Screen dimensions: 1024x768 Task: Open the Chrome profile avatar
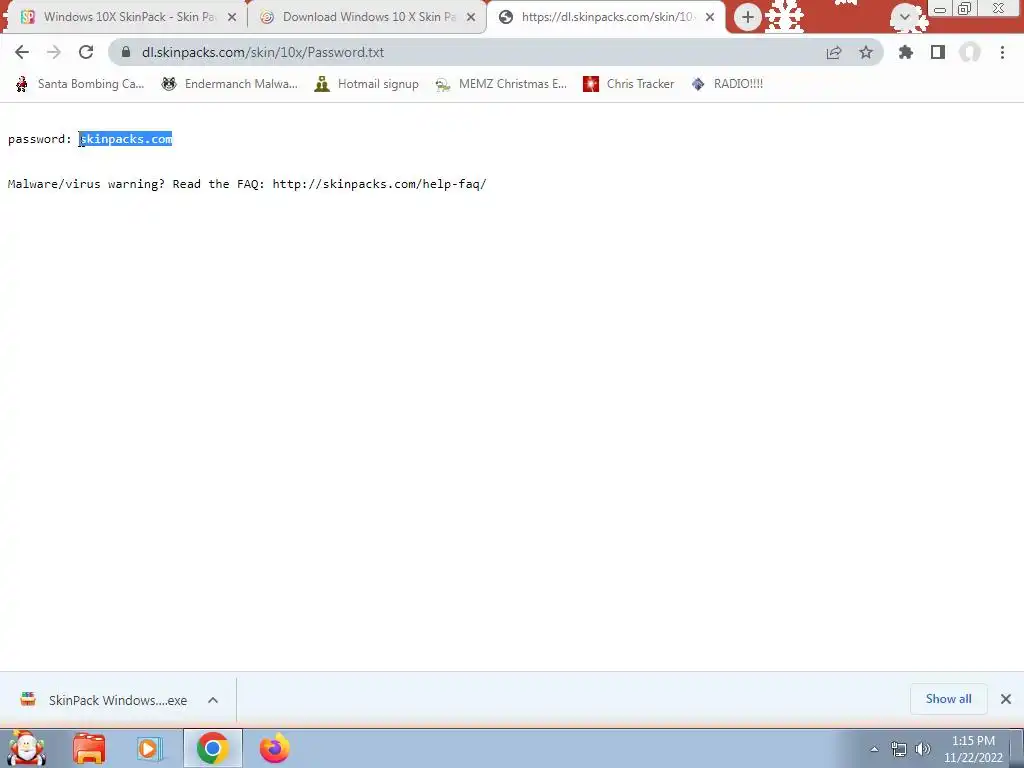970,52
